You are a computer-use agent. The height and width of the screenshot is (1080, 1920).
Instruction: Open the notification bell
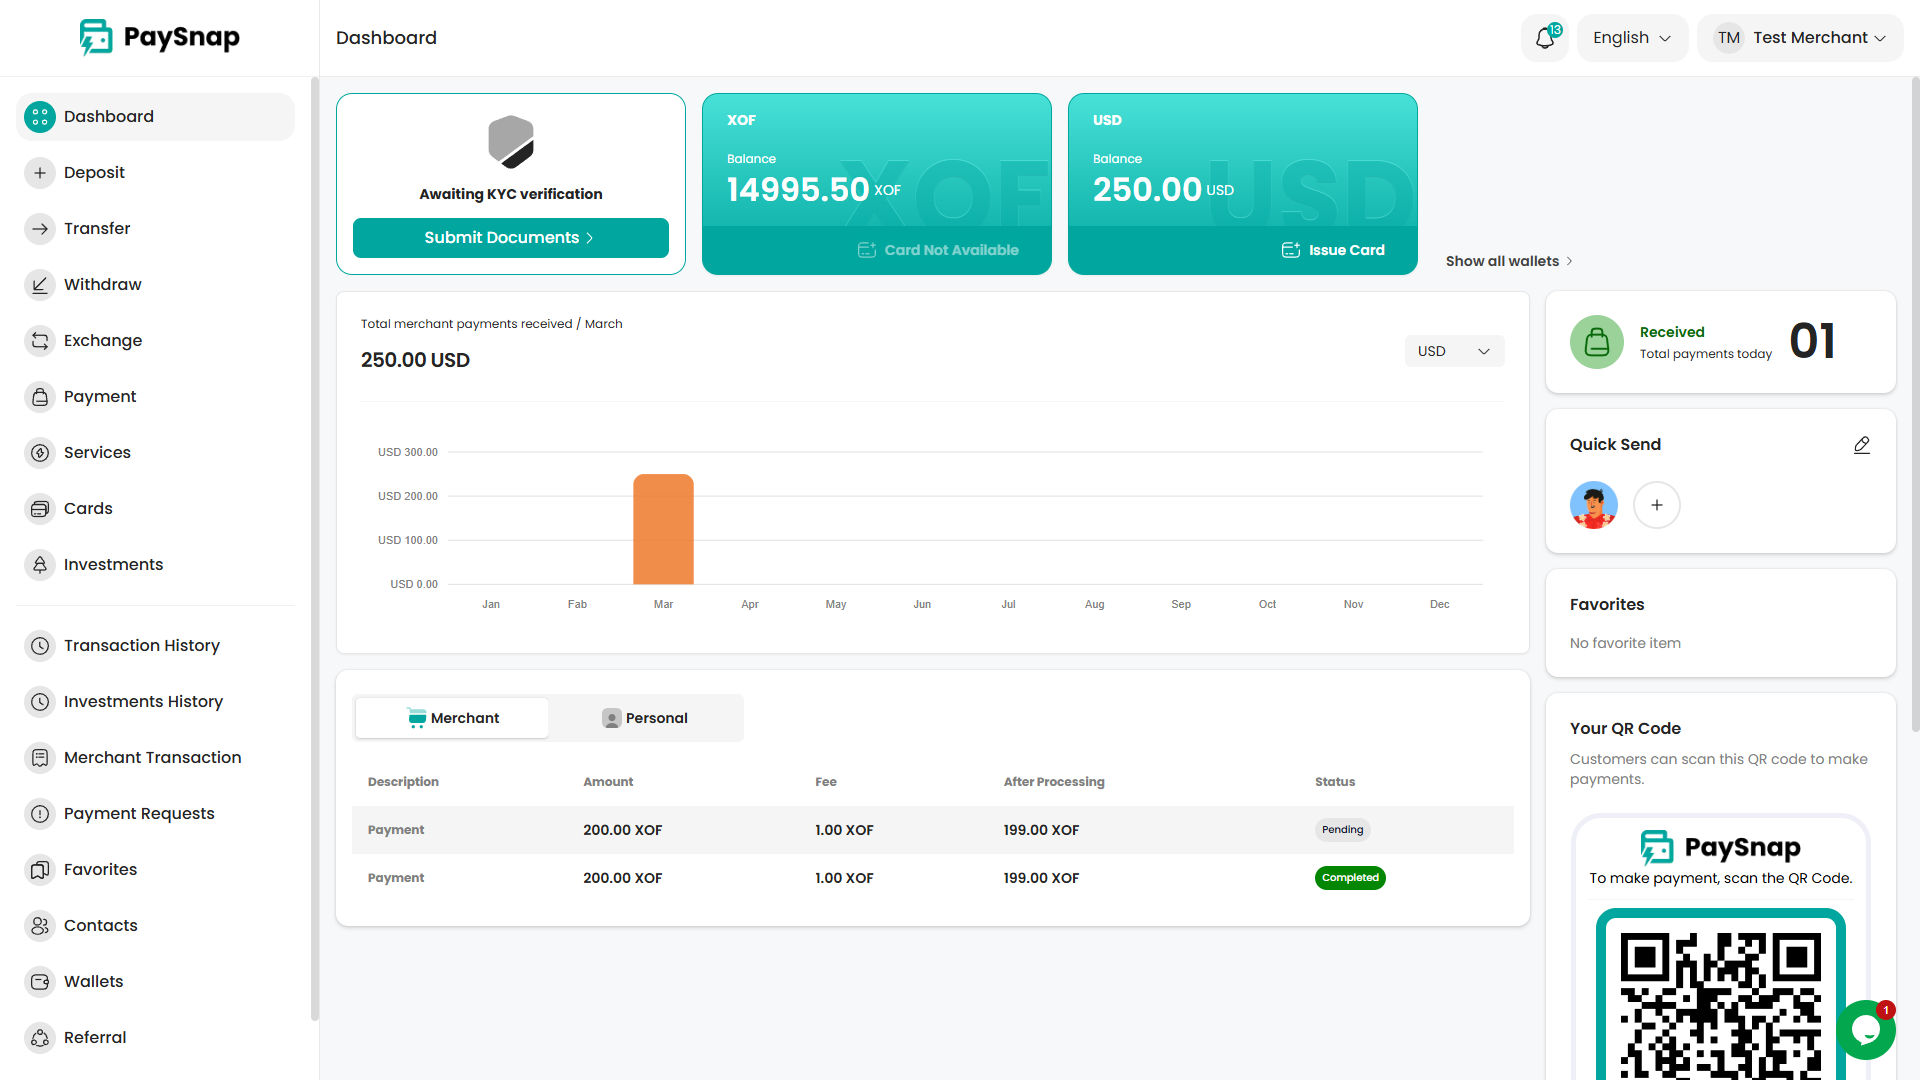[1545, 37]
